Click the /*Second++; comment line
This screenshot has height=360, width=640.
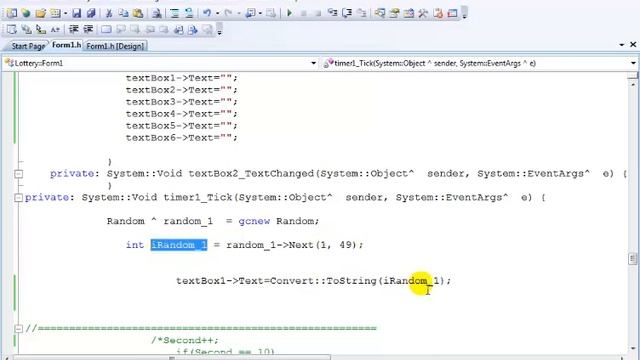click(185, 340)
